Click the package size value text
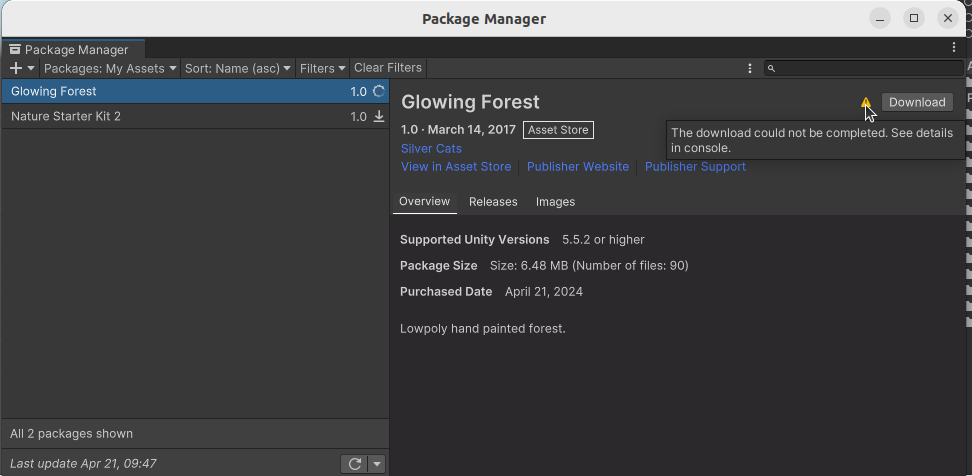 (589, 266)
